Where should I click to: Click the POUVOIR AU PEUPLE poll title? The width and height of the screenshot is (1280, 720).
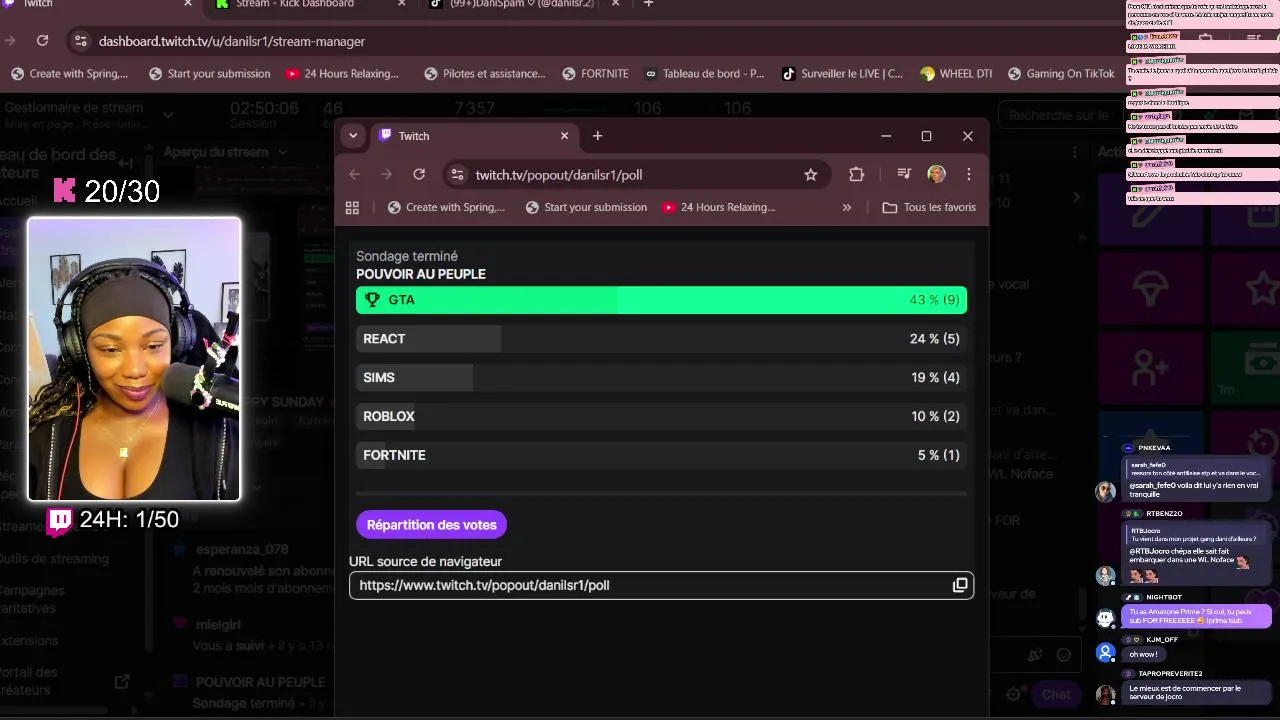pyautogui.click(x=421, y=274)
